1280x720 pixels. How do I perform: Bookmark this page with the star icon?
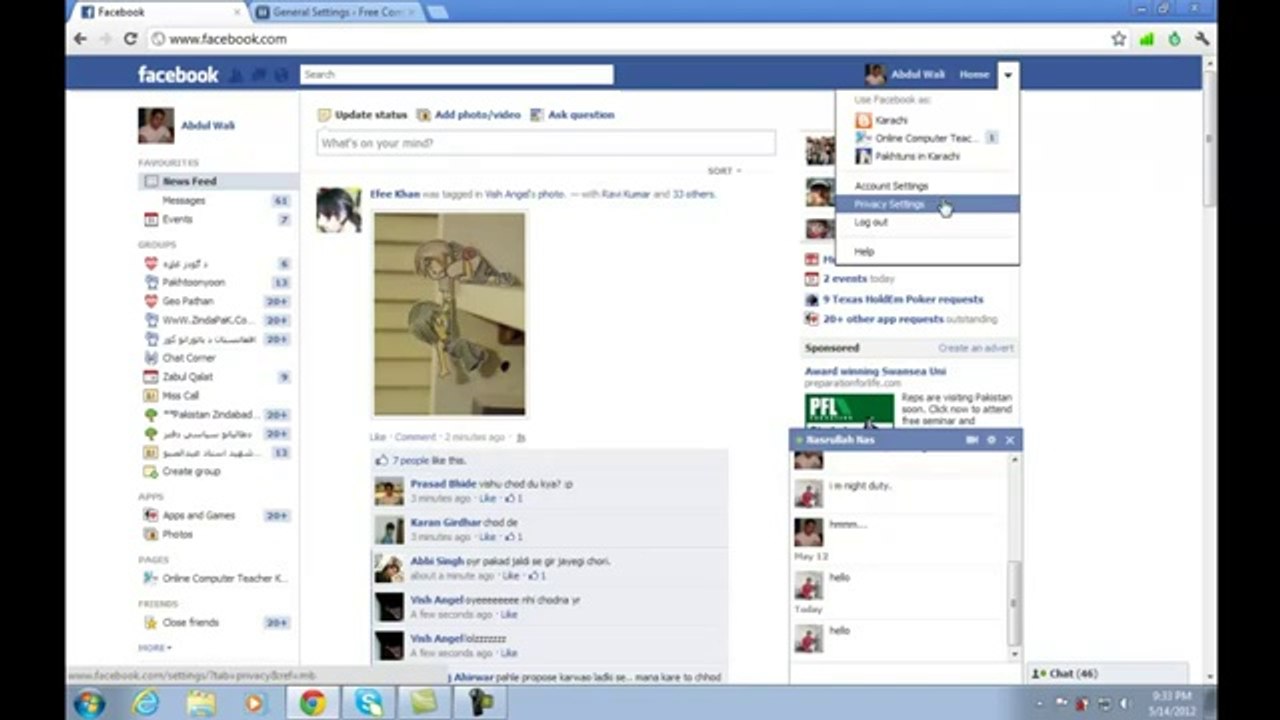click(x=1119, y=39)
